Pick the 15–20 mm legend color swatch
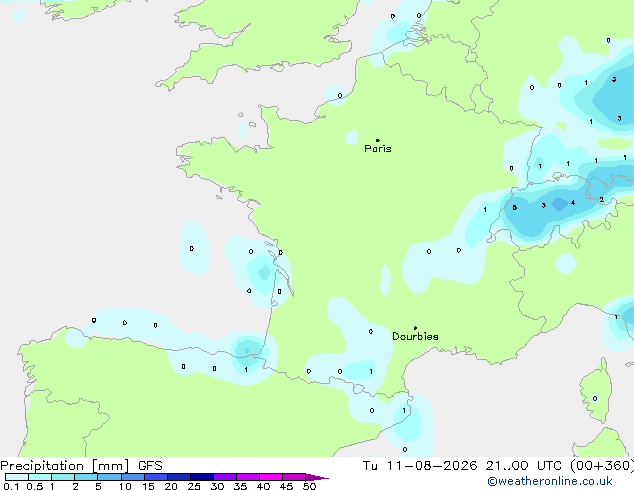The height and width of the screenshot is (490, 634). [x=156, y=477]
